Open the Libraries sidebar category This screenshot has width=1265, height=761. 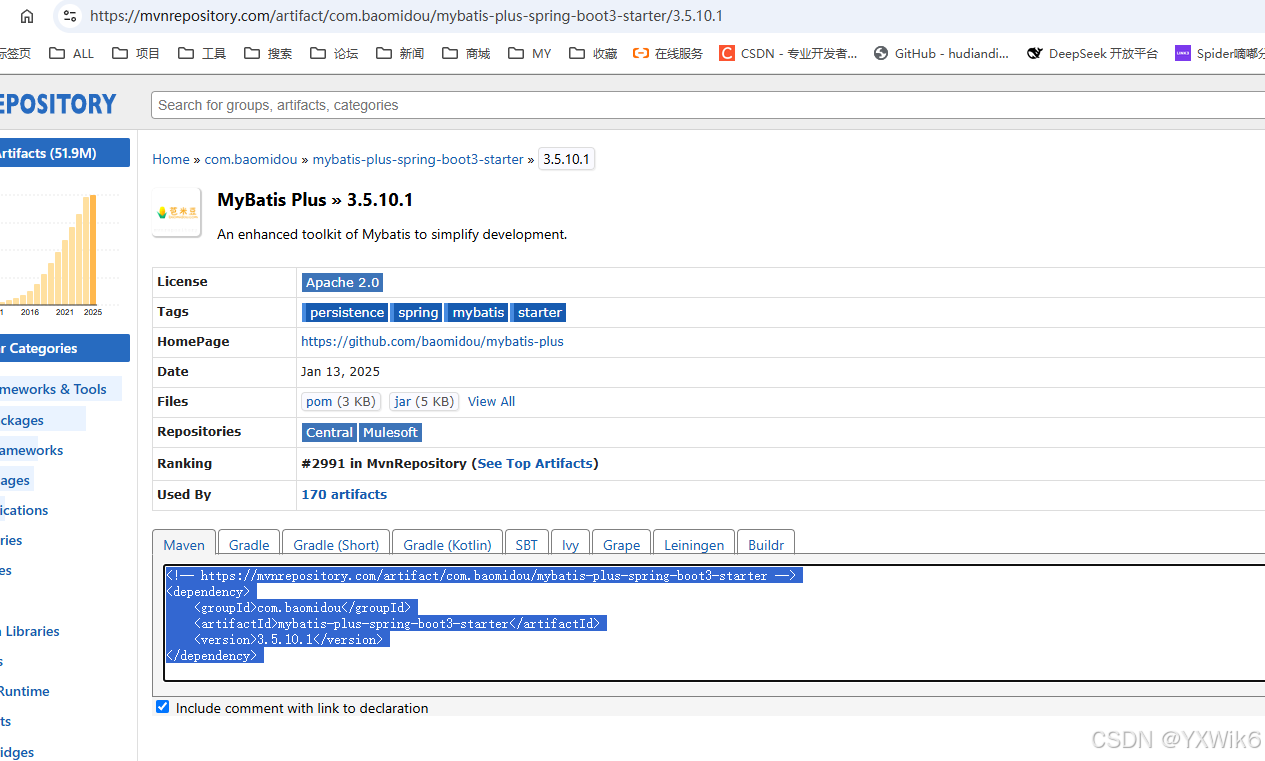point(30,631)
